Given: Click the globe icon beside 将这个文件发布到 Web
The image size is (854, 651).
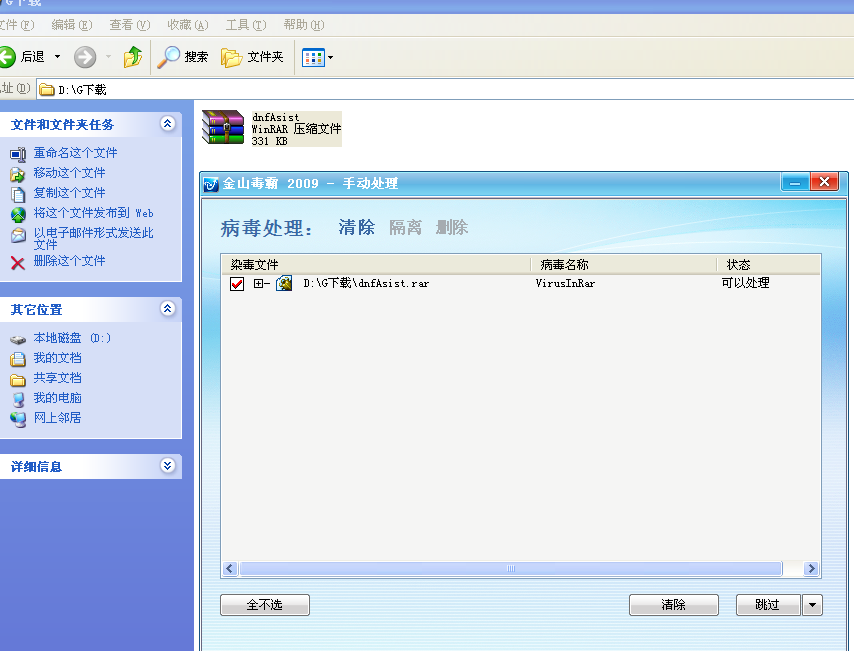Looking at the screenshot, I should 18,215.
